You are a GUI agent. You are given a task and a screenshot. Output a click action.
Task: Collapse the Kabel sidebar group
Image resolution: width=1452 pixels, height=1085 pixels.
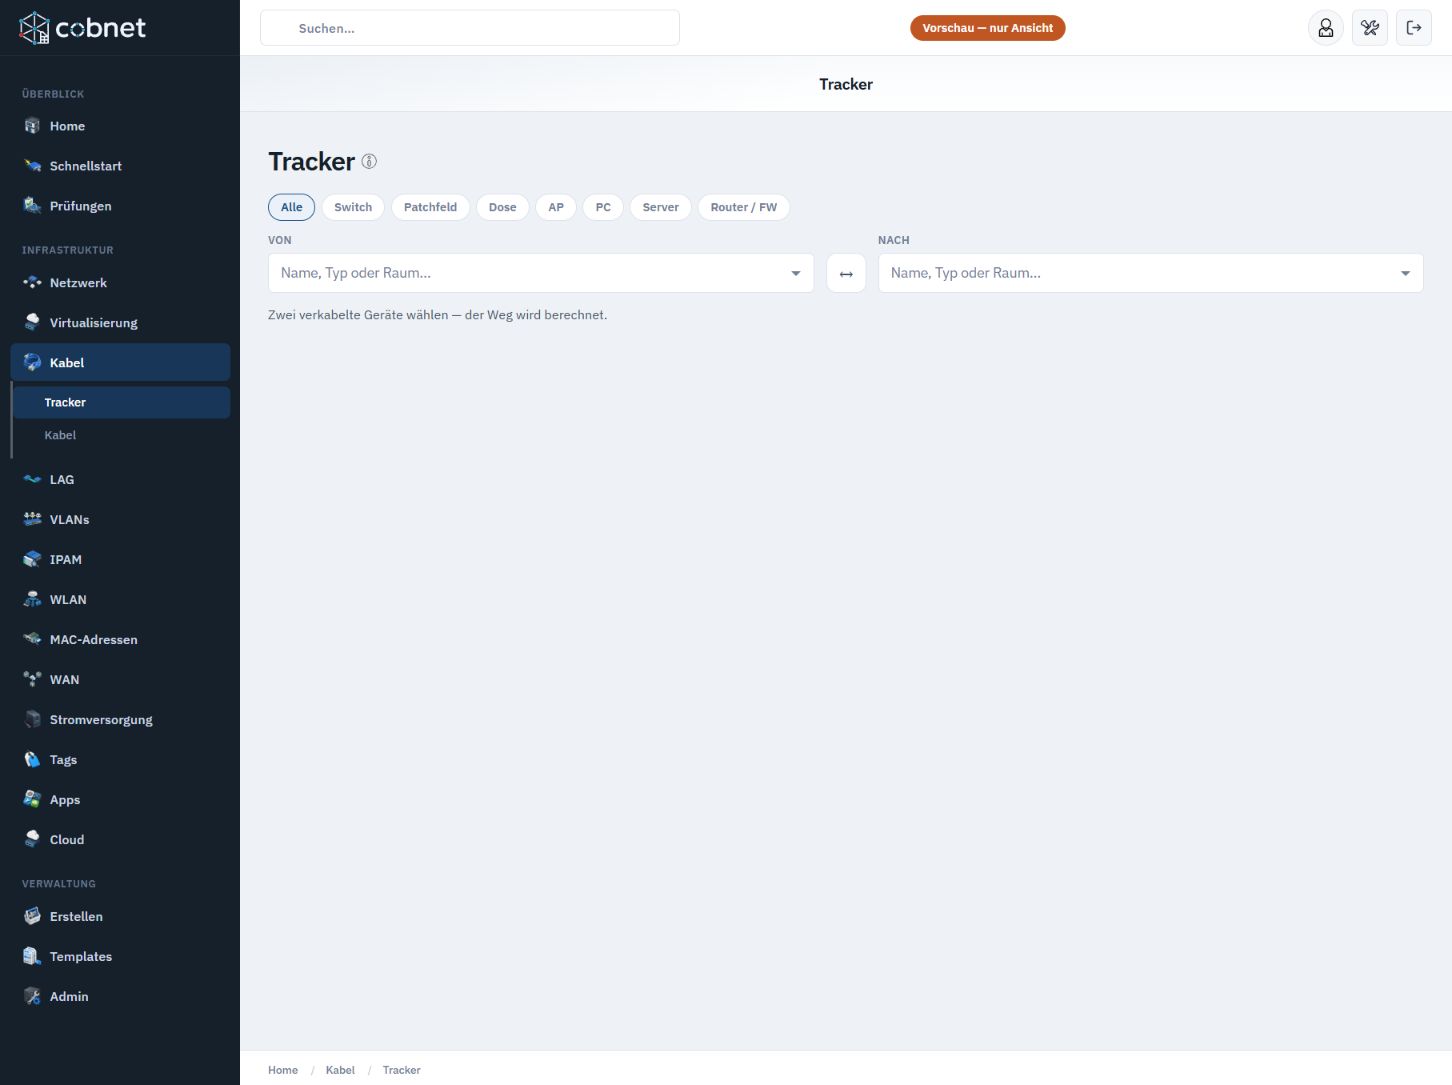tap(120, 363)
